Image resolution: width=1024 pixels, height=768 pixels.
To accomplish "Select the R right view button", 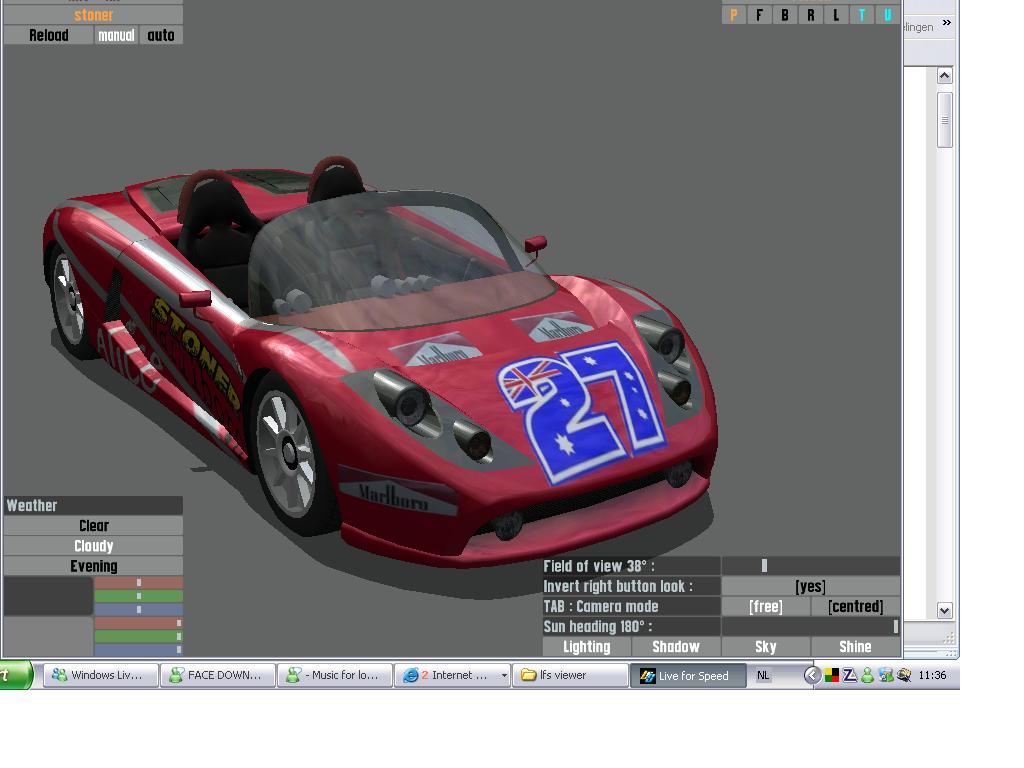I will tap(810, 14).
